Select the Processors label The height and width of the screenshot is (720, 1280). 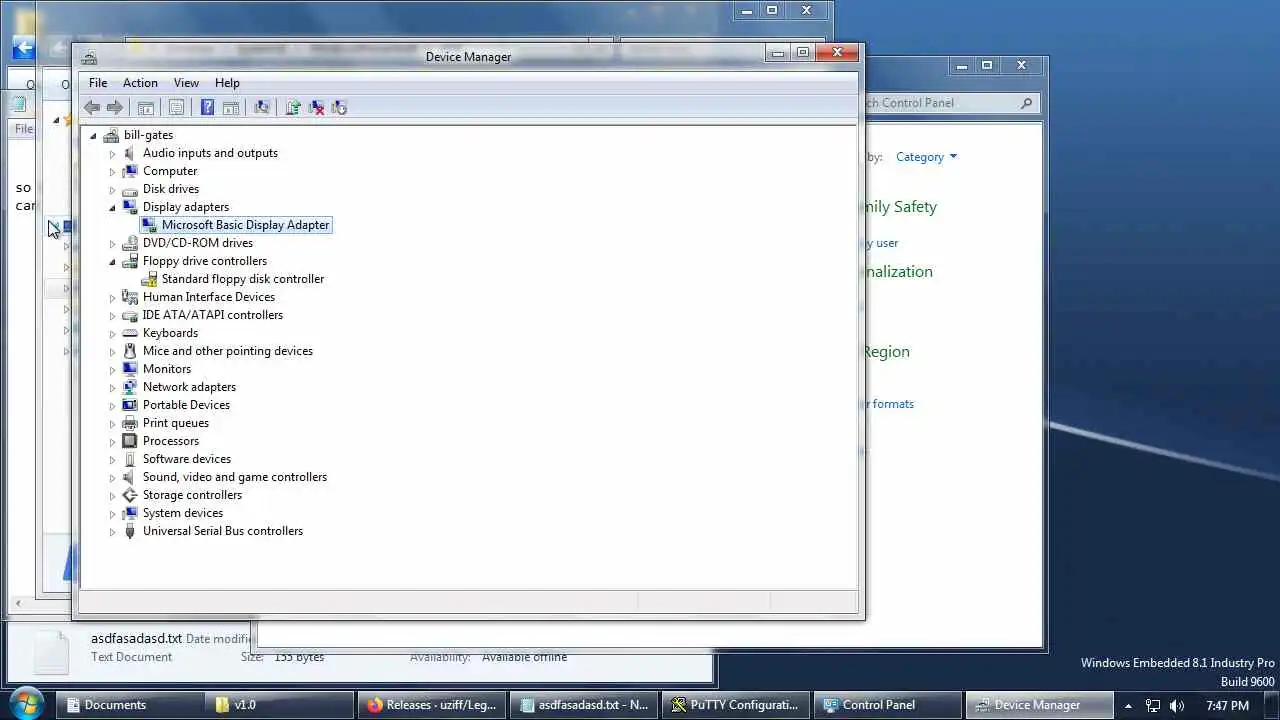point(171,441)
